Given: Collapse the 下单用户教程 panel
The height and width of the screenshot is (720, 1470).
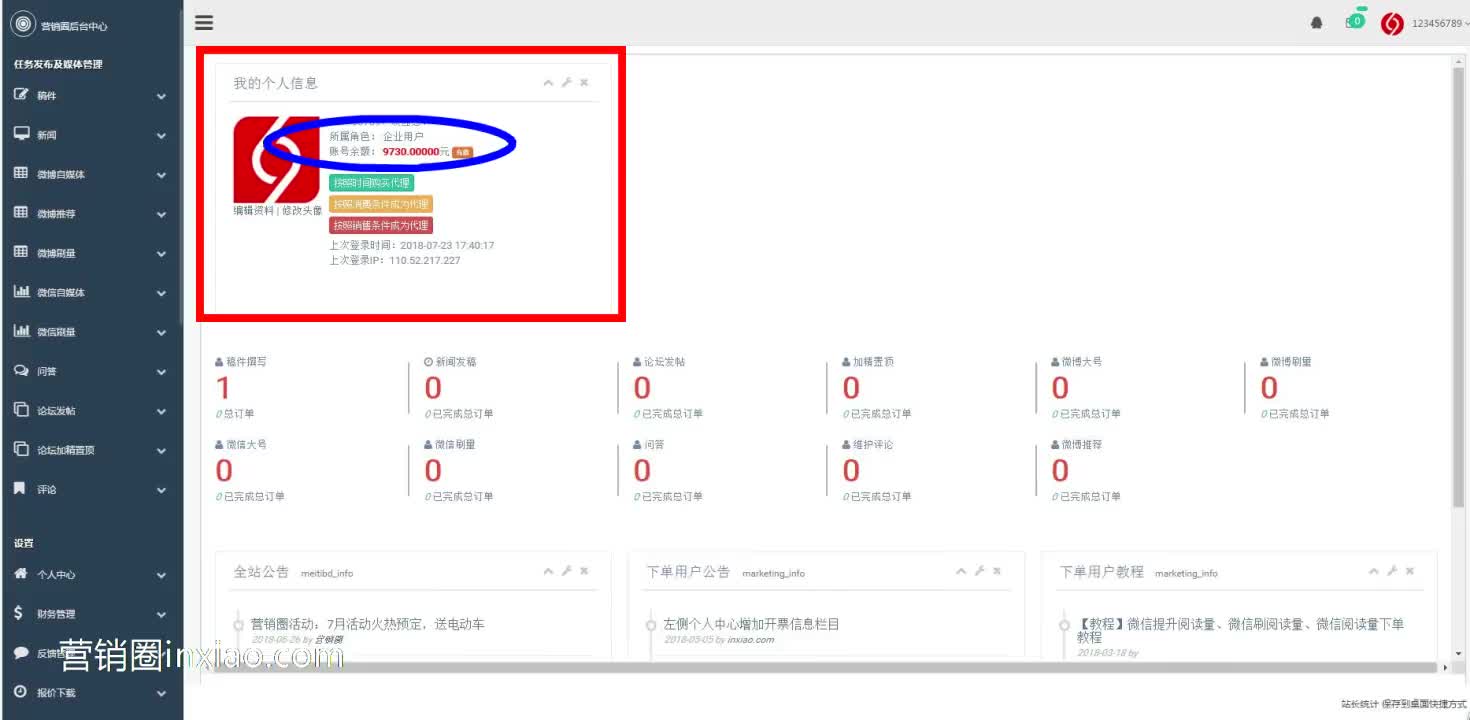Looking at the screenshot, I should click(1374, 571).
